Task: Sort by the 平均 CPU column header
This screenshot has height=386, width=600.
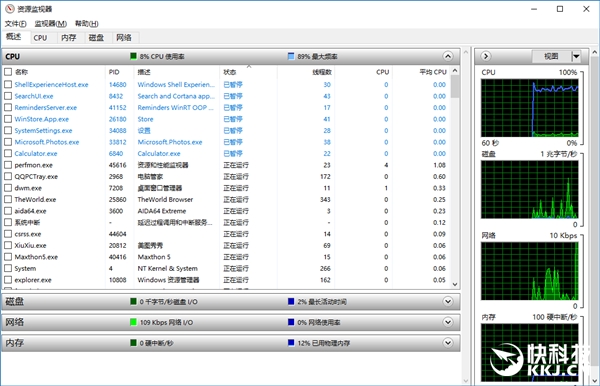Action: [x=421, y=72]
